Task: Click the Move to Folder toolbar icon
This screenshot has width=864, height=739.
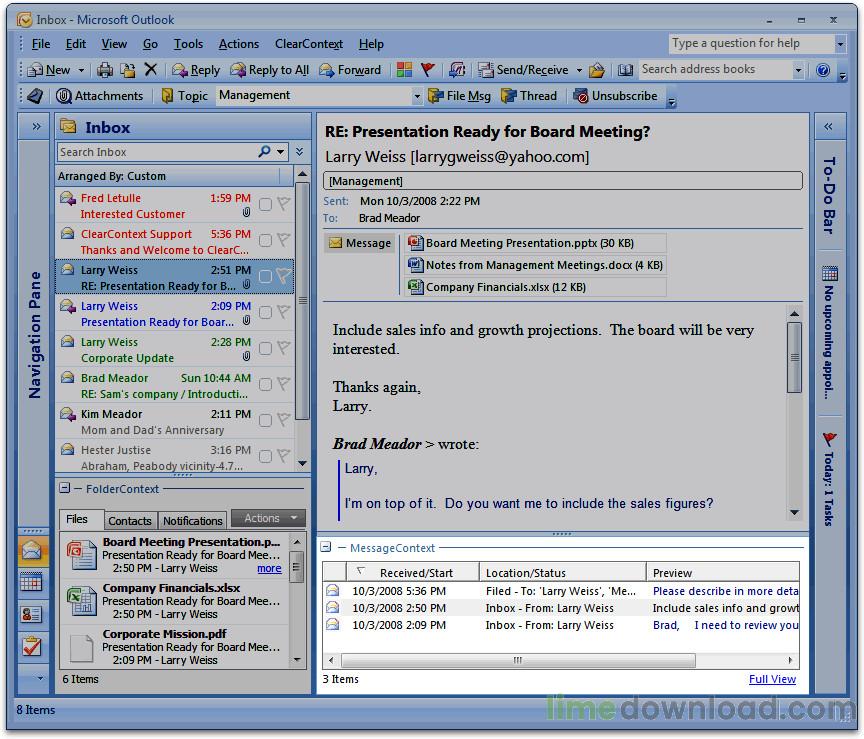Action: click(x=128, y=70)
